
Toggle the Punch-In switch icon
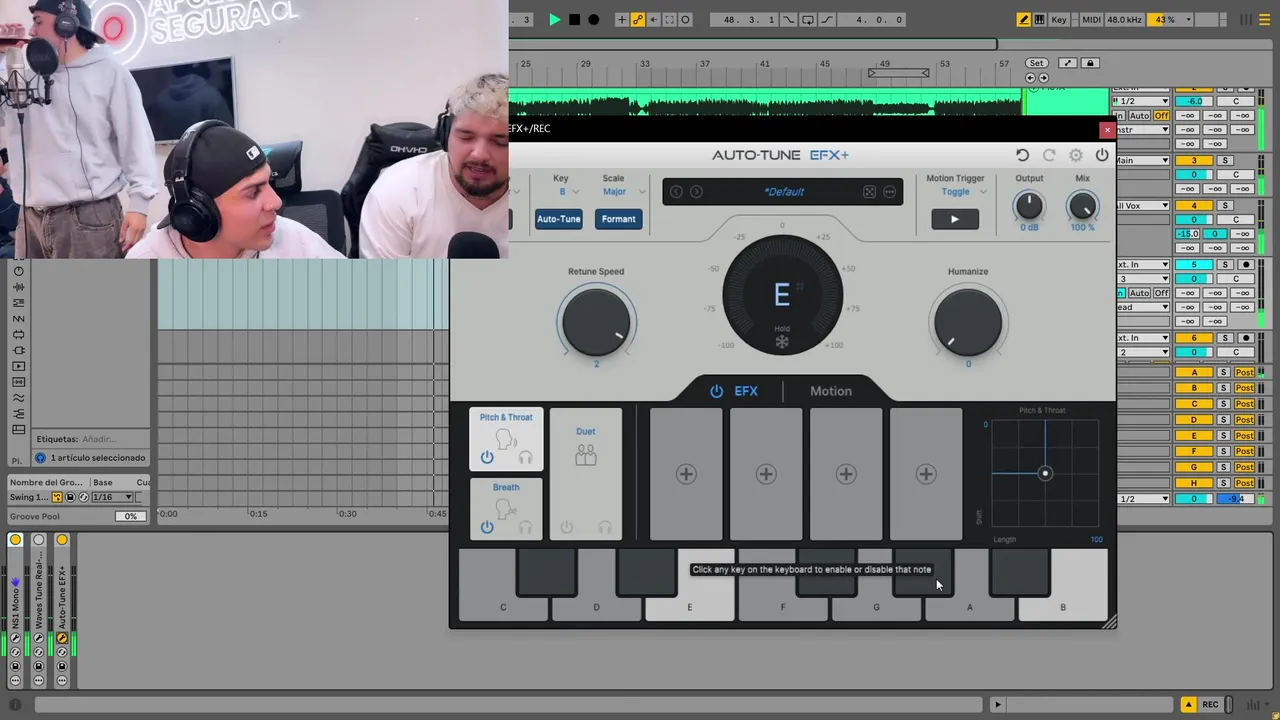coord(788,19)
